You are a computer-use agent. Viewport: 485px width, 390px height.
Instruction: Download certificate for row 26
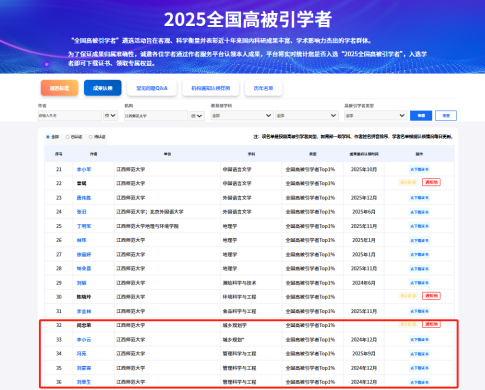coord(419,240)
